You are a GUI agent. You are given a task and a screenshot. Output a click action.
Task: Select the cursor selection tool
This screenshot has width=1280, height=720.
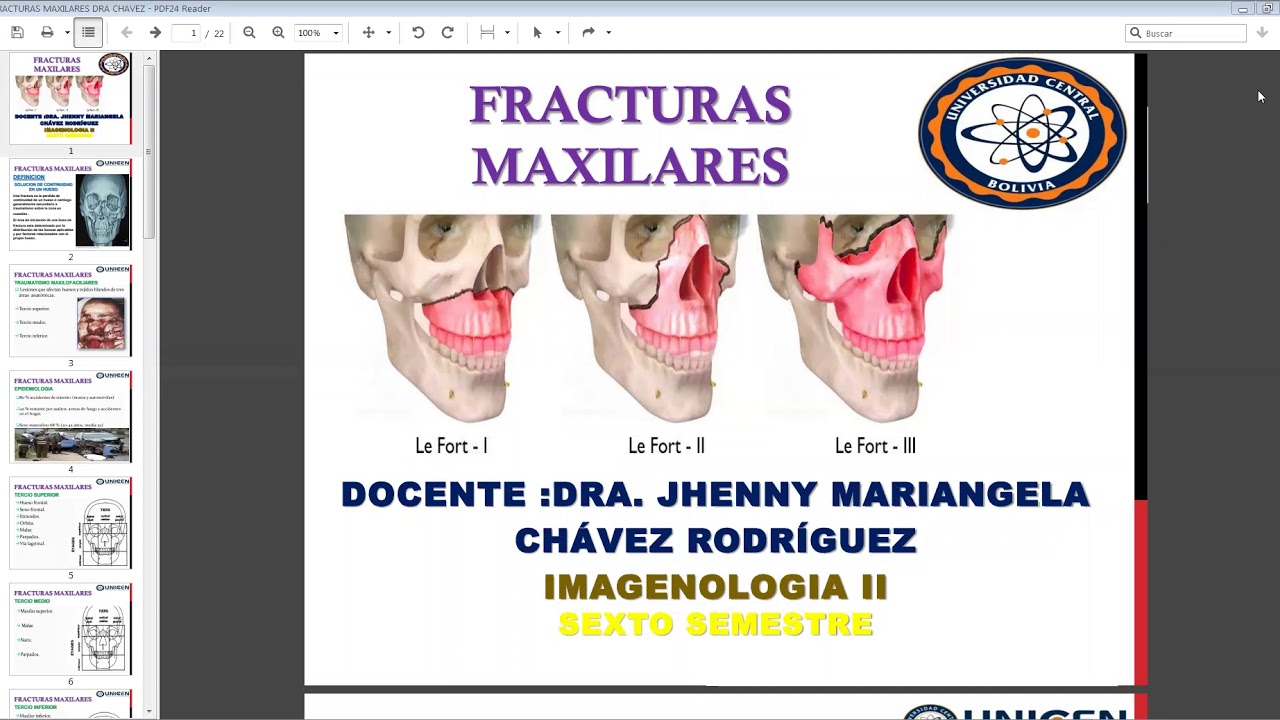(537, 33)
